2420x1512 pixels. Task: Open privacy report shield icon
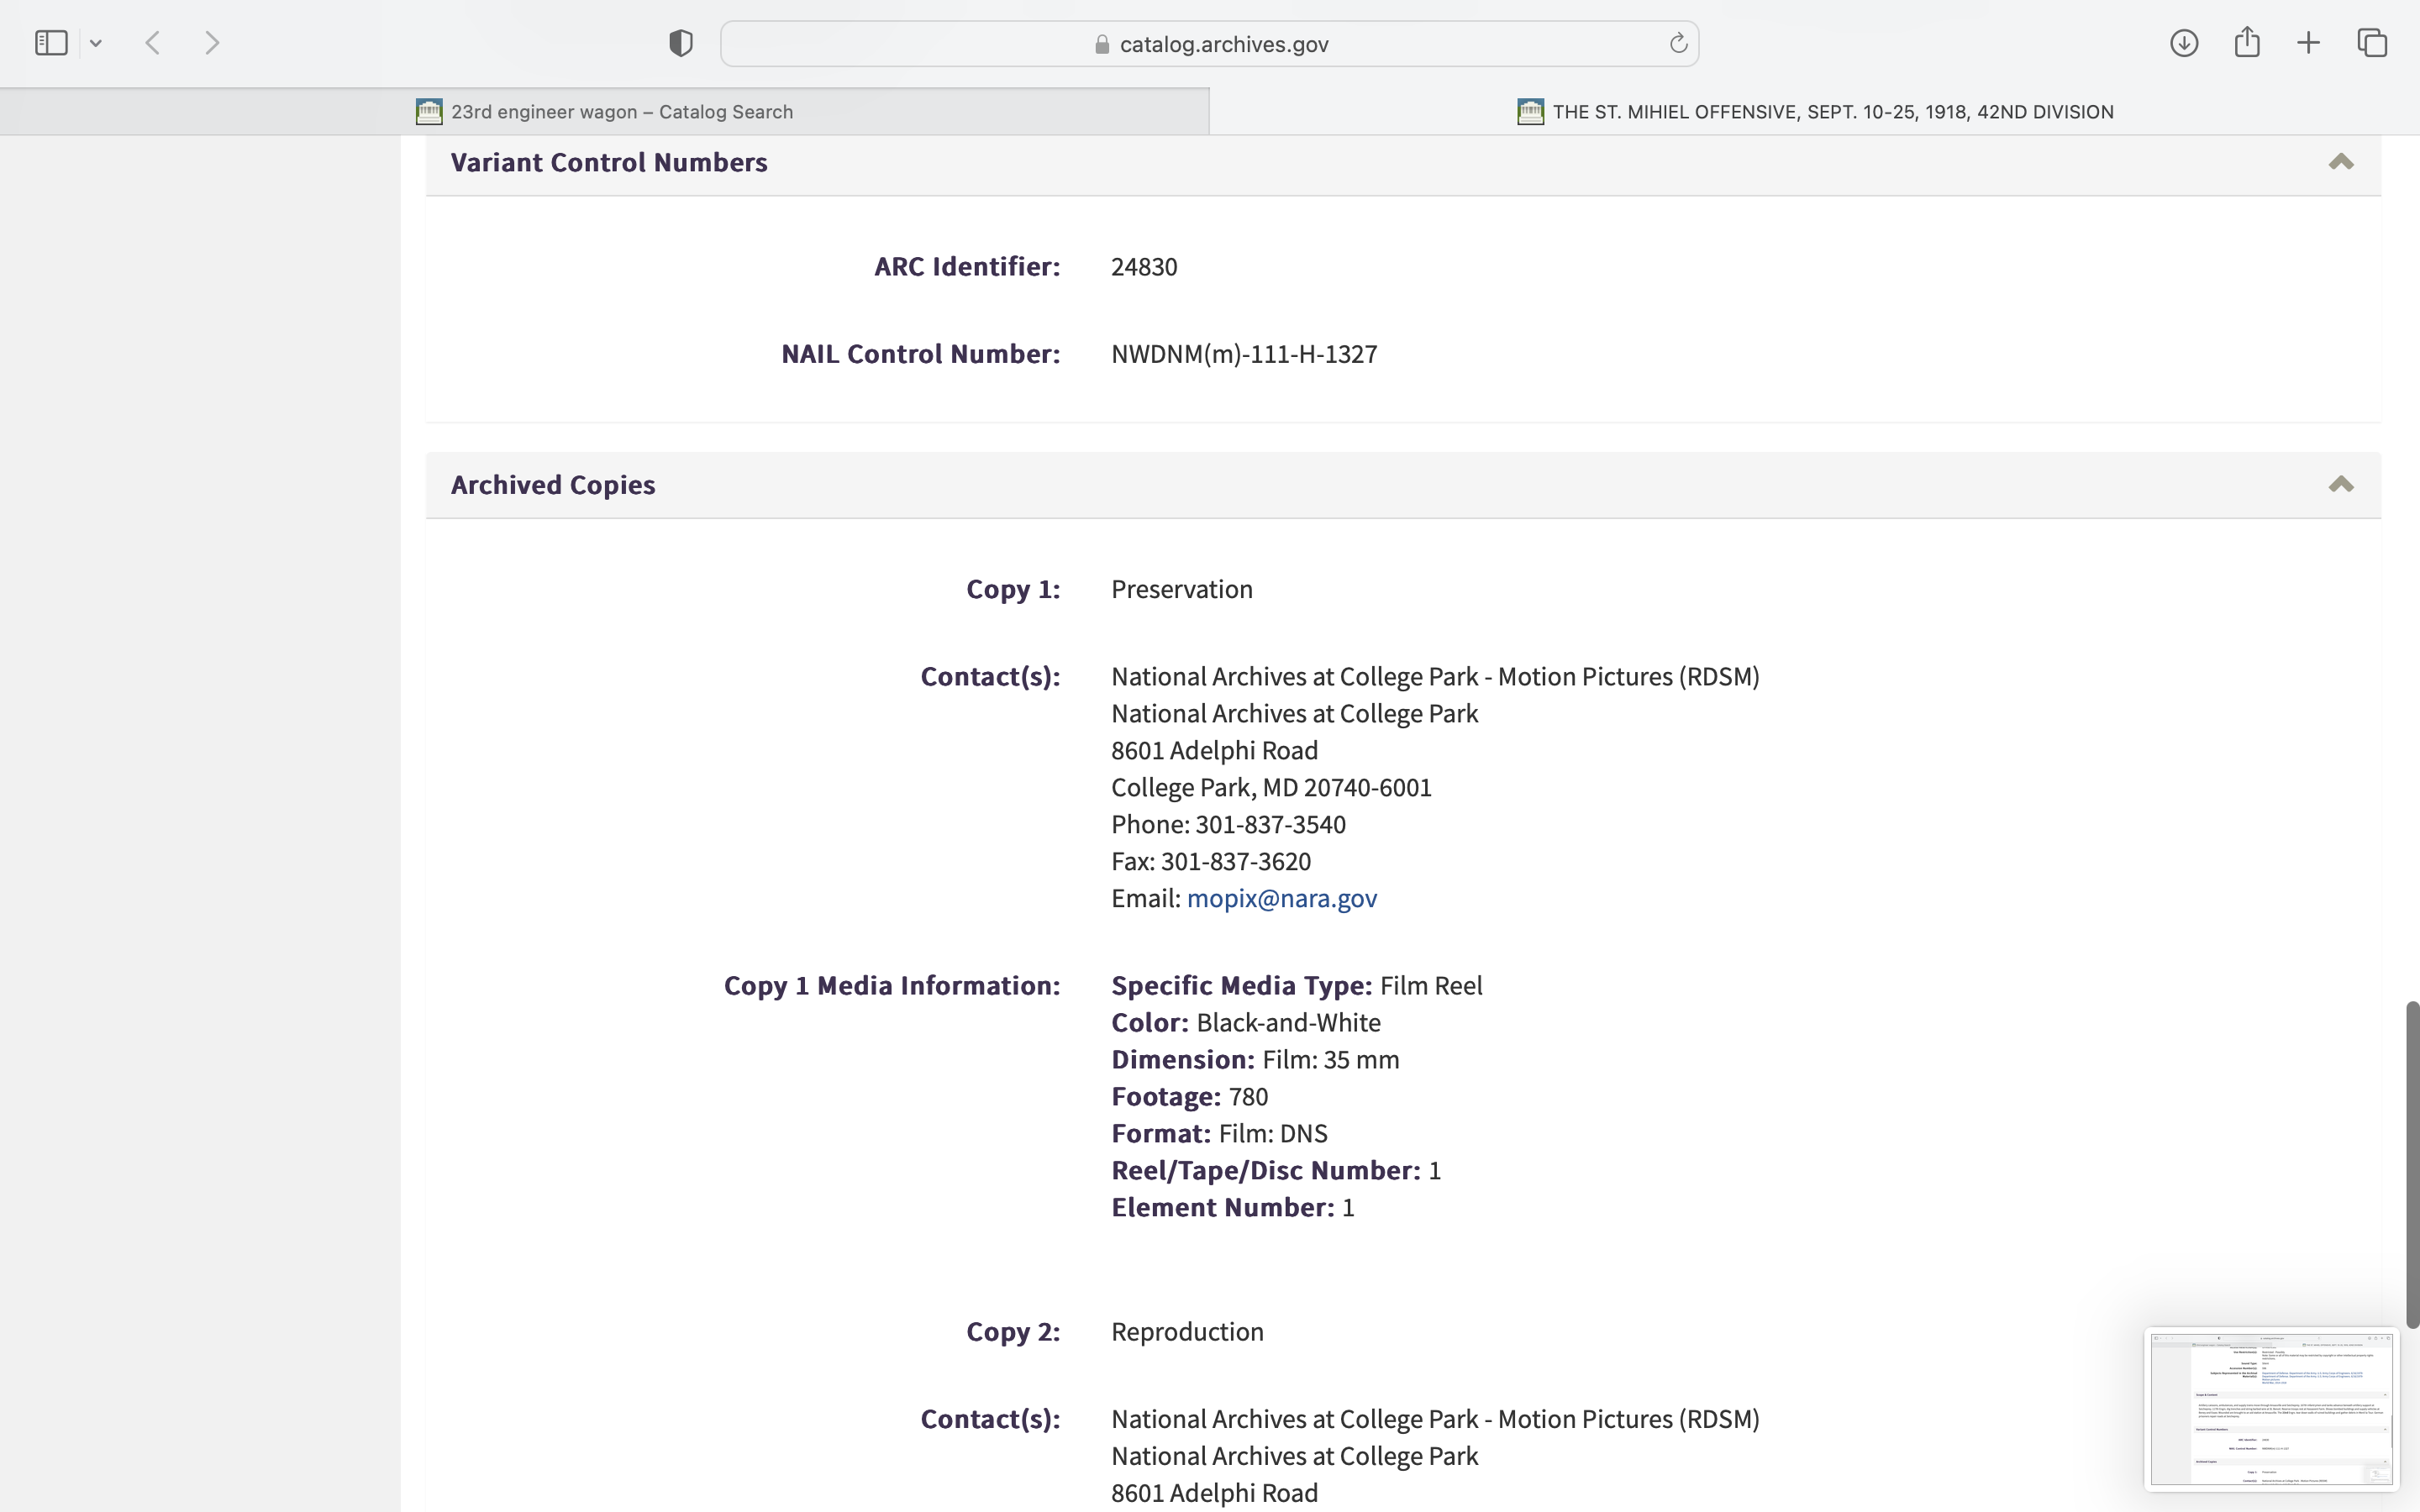(681, 43)
